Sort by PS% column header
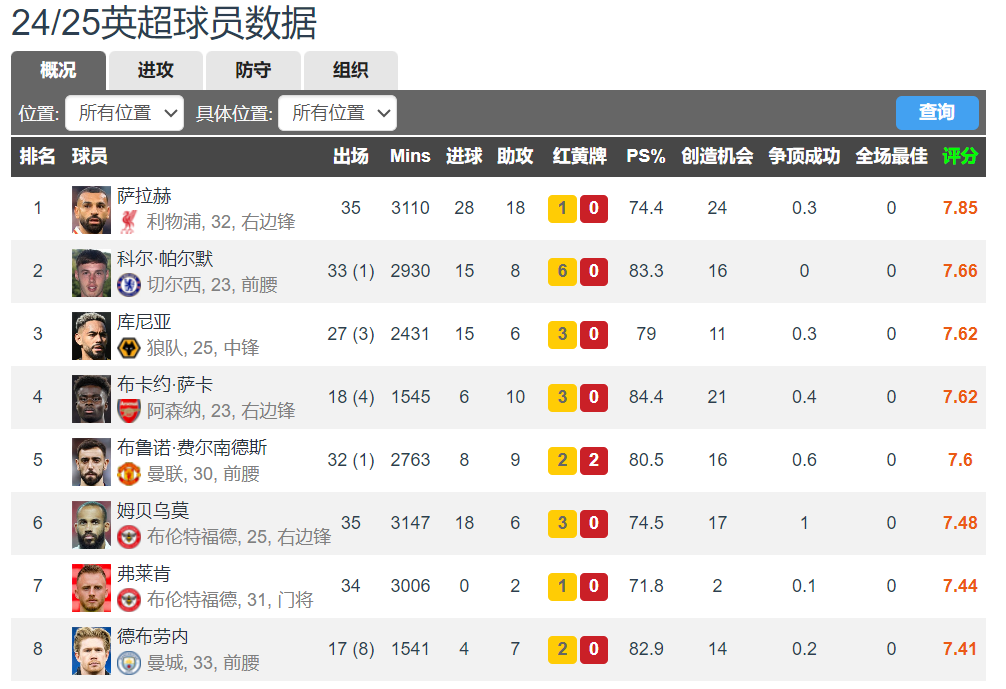The width and height of the screenshot is (1006, 689). (x=645, y=156)
